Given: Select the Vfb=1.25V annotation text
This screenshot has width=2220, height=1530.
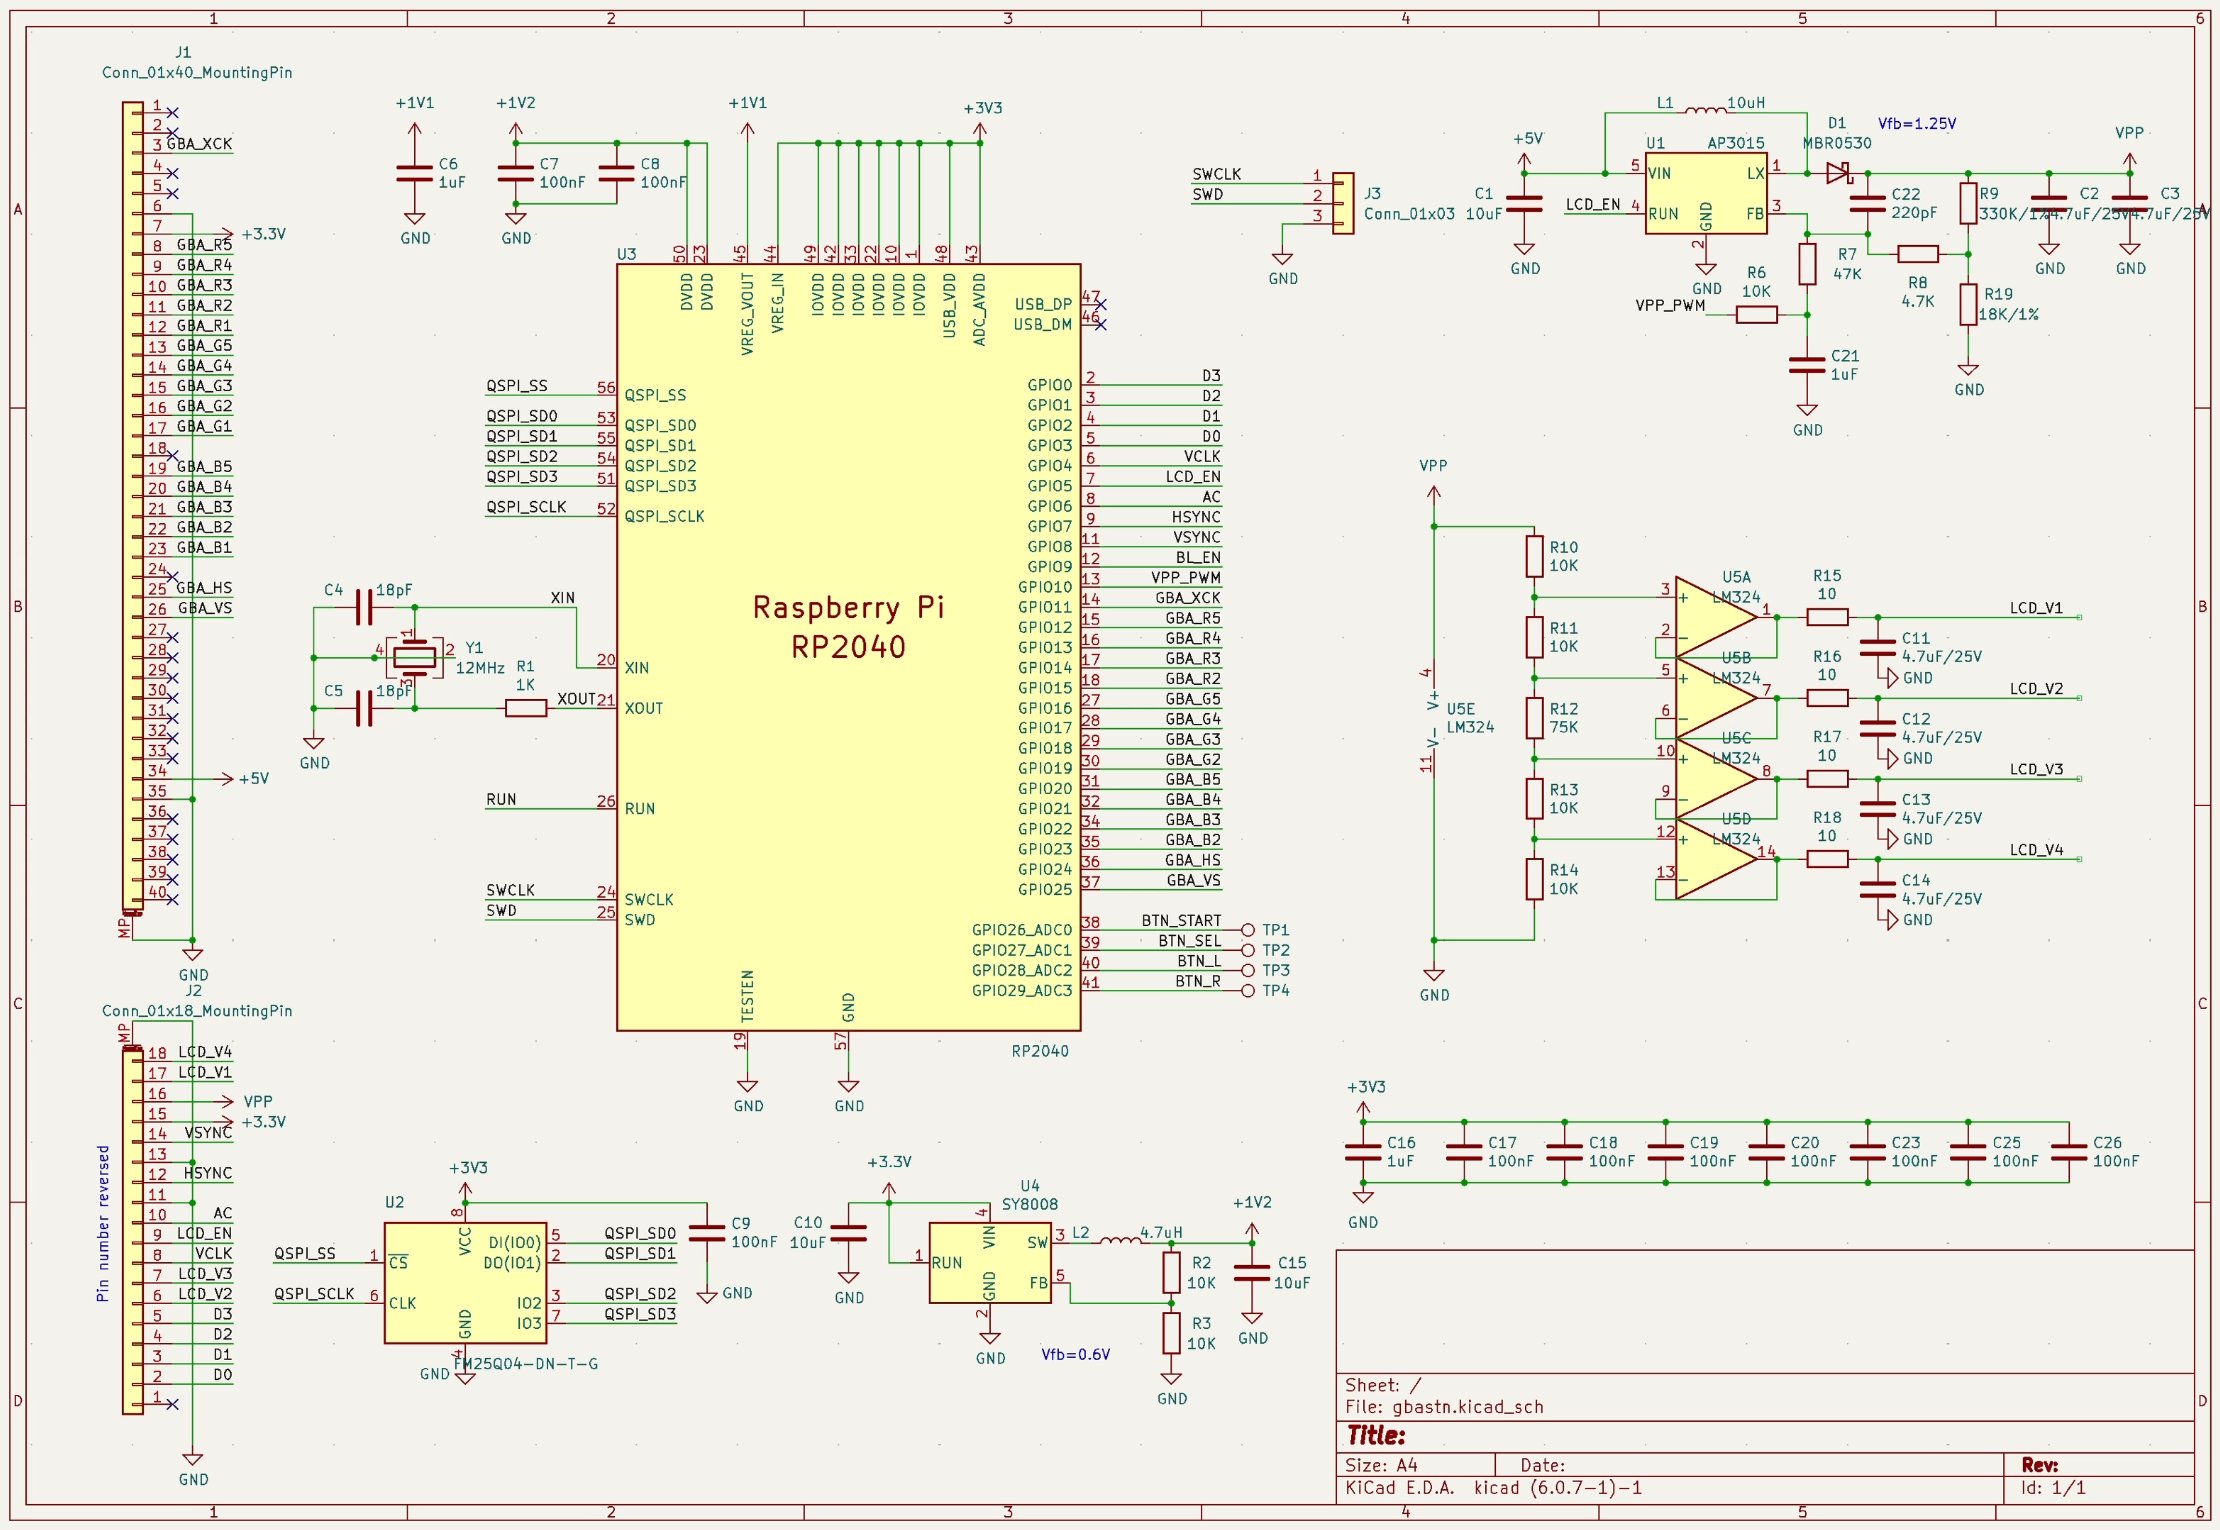Looking at the screenshot, I should coord(1916,124).
